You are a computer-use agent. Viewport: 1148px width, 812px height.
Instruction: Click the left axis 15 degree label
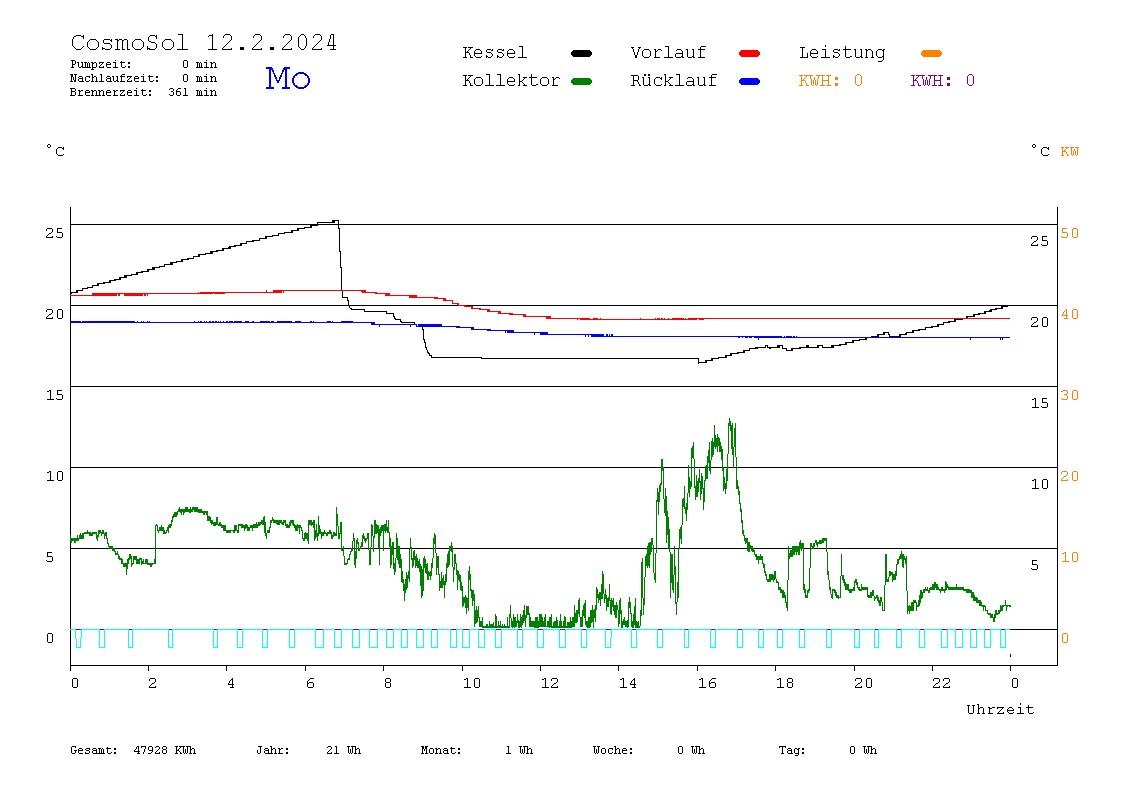pos(54,395)
